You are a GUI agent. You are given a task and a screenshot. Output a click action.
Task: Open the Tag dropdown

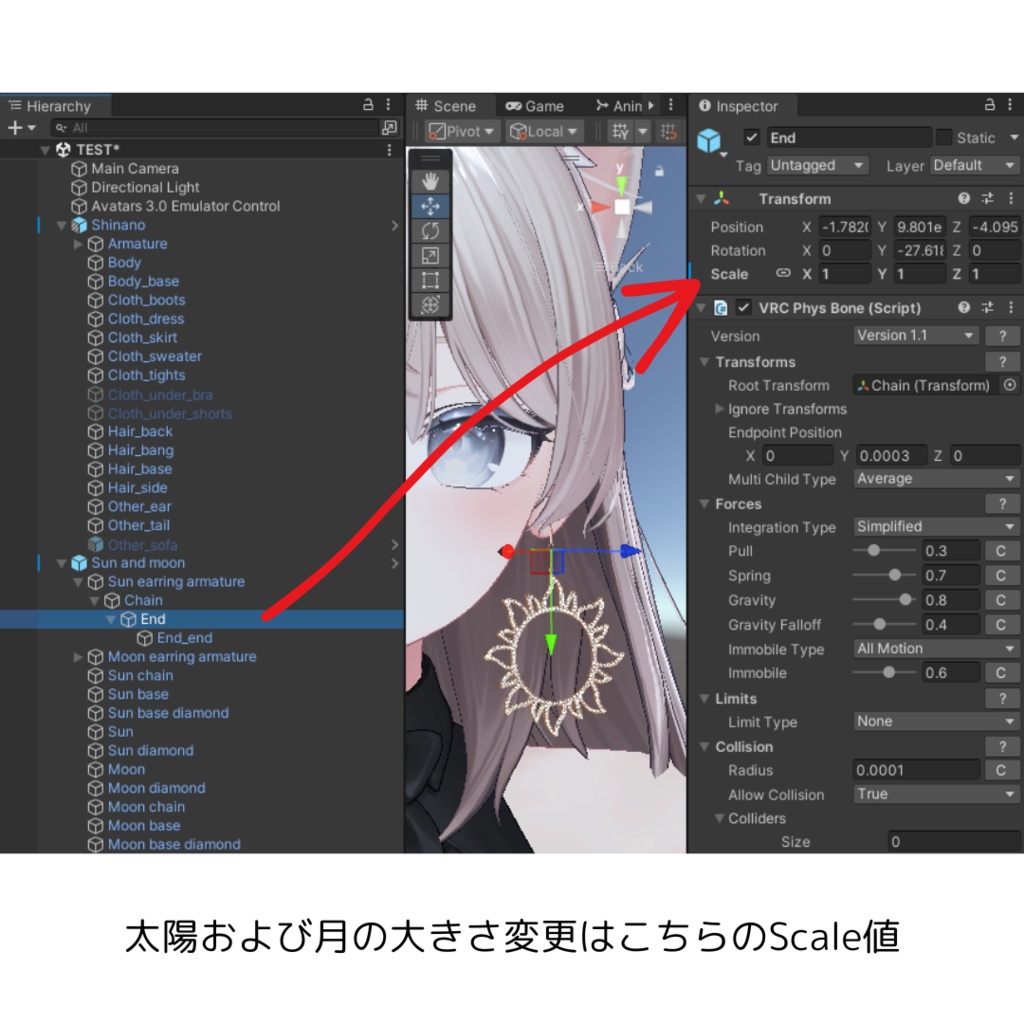pos(817,165)
